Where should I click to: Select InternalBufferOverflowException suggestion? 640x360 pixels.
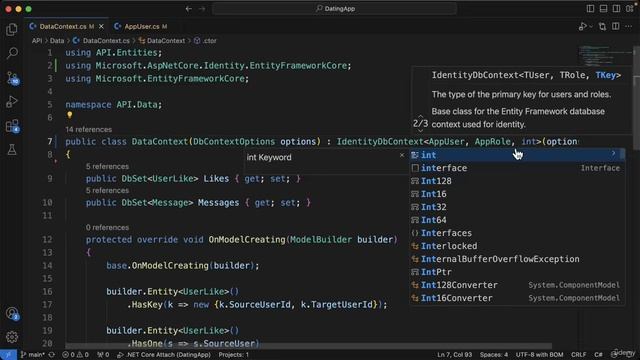[517, 259]
